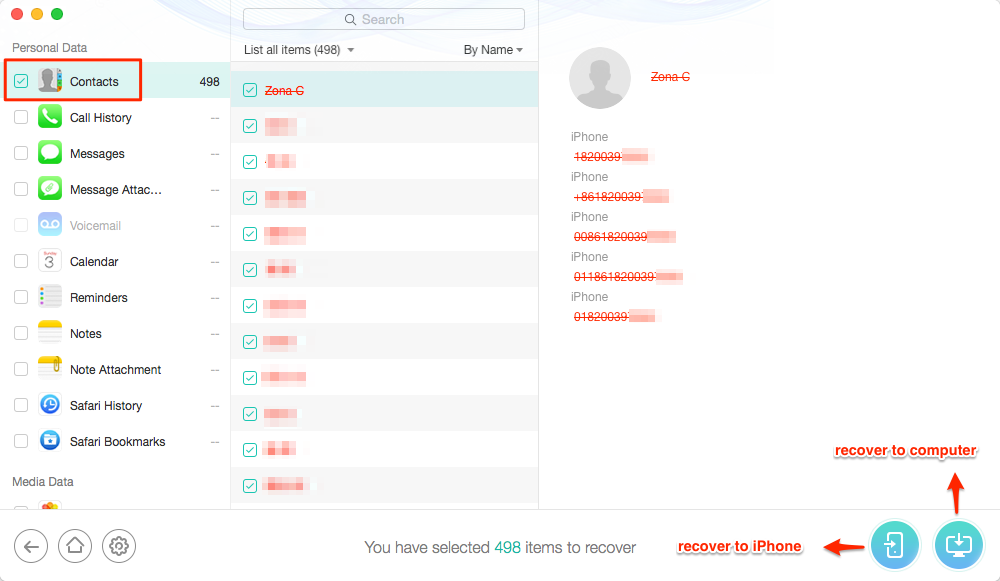The width and height of the screenshot is (1000, 581).
Task: Click the 01820039 phone number
Action: coord(614,316)
